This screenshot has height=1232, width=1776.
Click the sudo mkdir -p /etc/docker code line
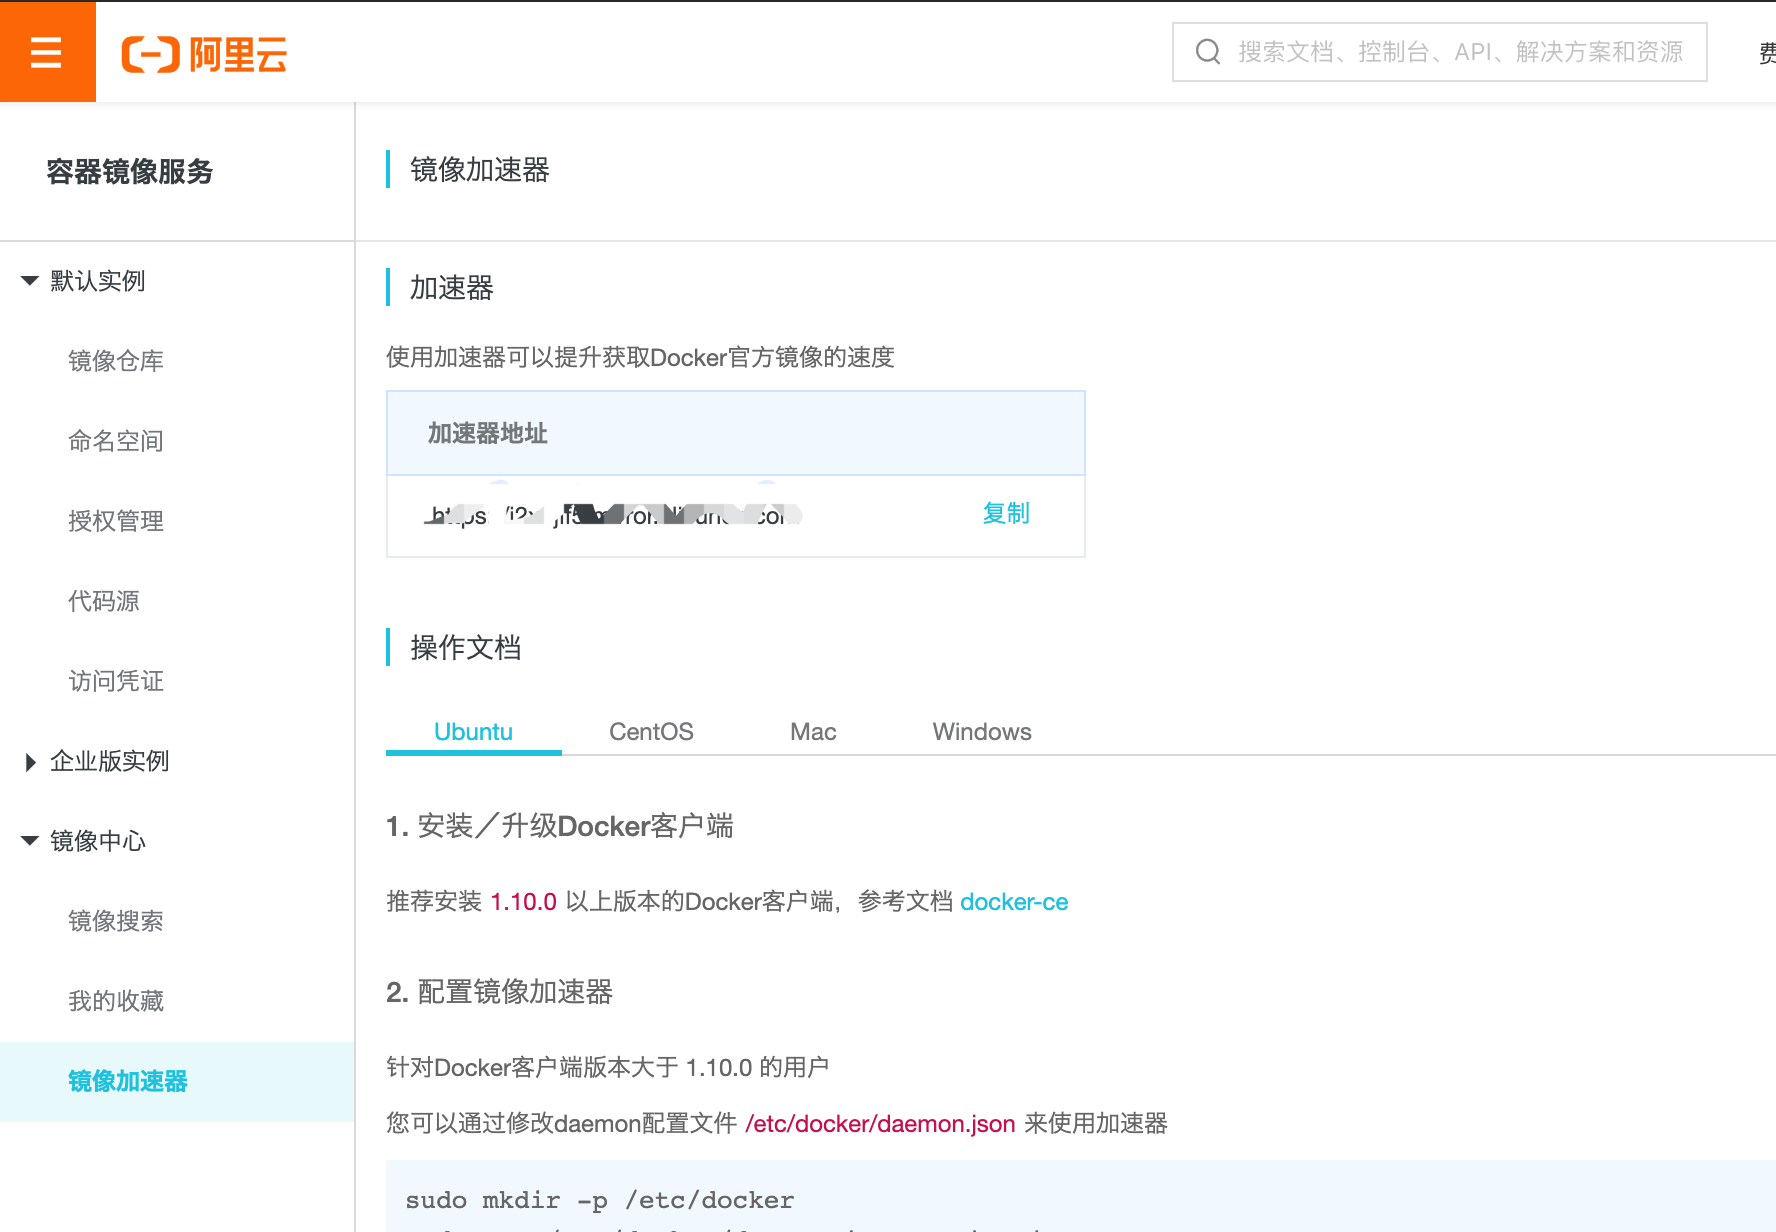tap(600, 1200)
